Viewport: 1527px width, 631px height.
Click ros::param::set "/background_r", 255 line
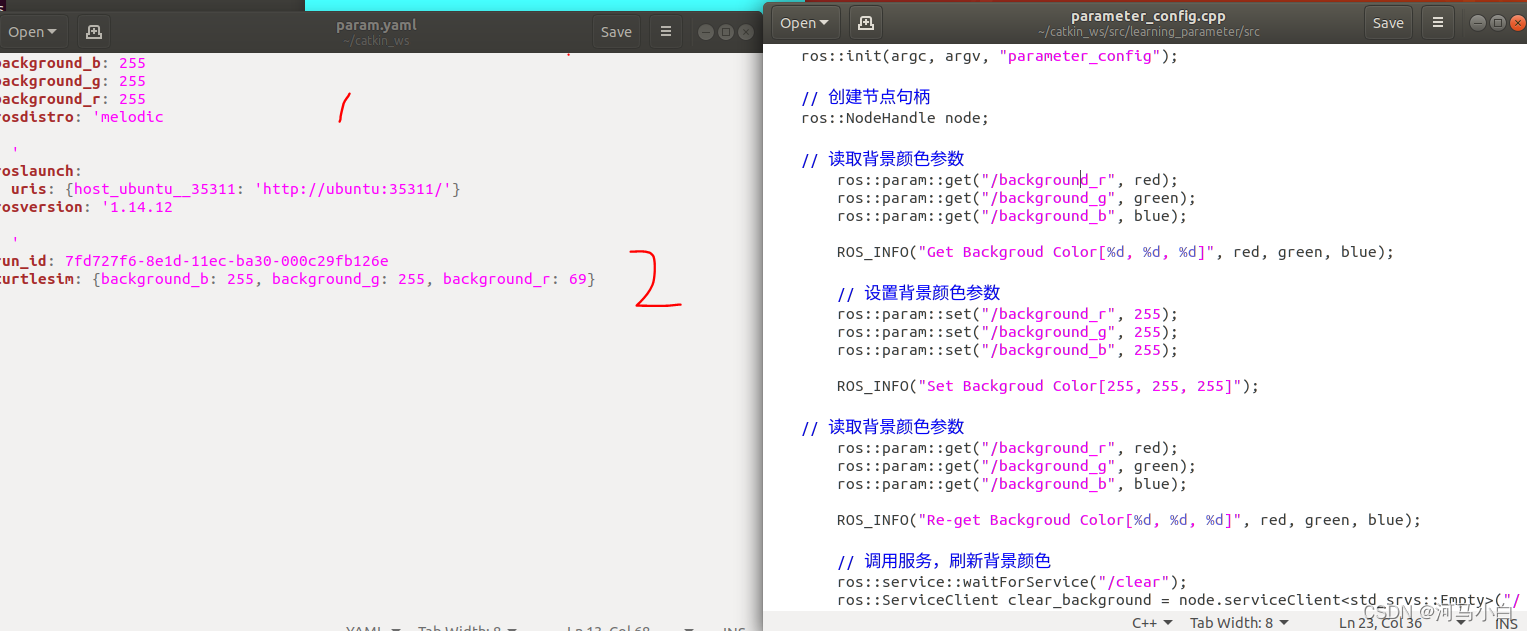pyautogui.click(x=1008, y=314)
